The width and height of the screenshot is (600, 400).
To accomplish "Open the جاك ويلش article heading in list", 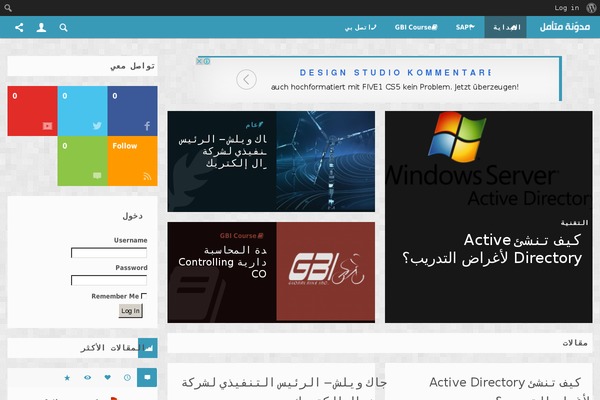I will pos(284,387).
